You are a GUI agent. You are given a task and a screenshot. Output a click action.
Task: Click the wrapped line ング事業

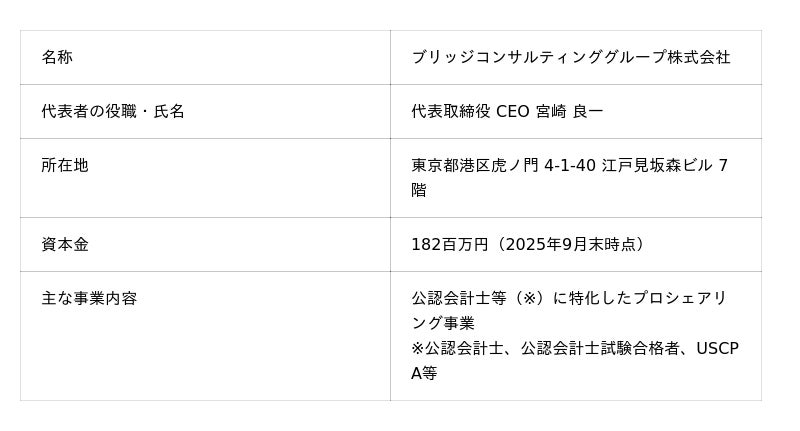(443, 323)
